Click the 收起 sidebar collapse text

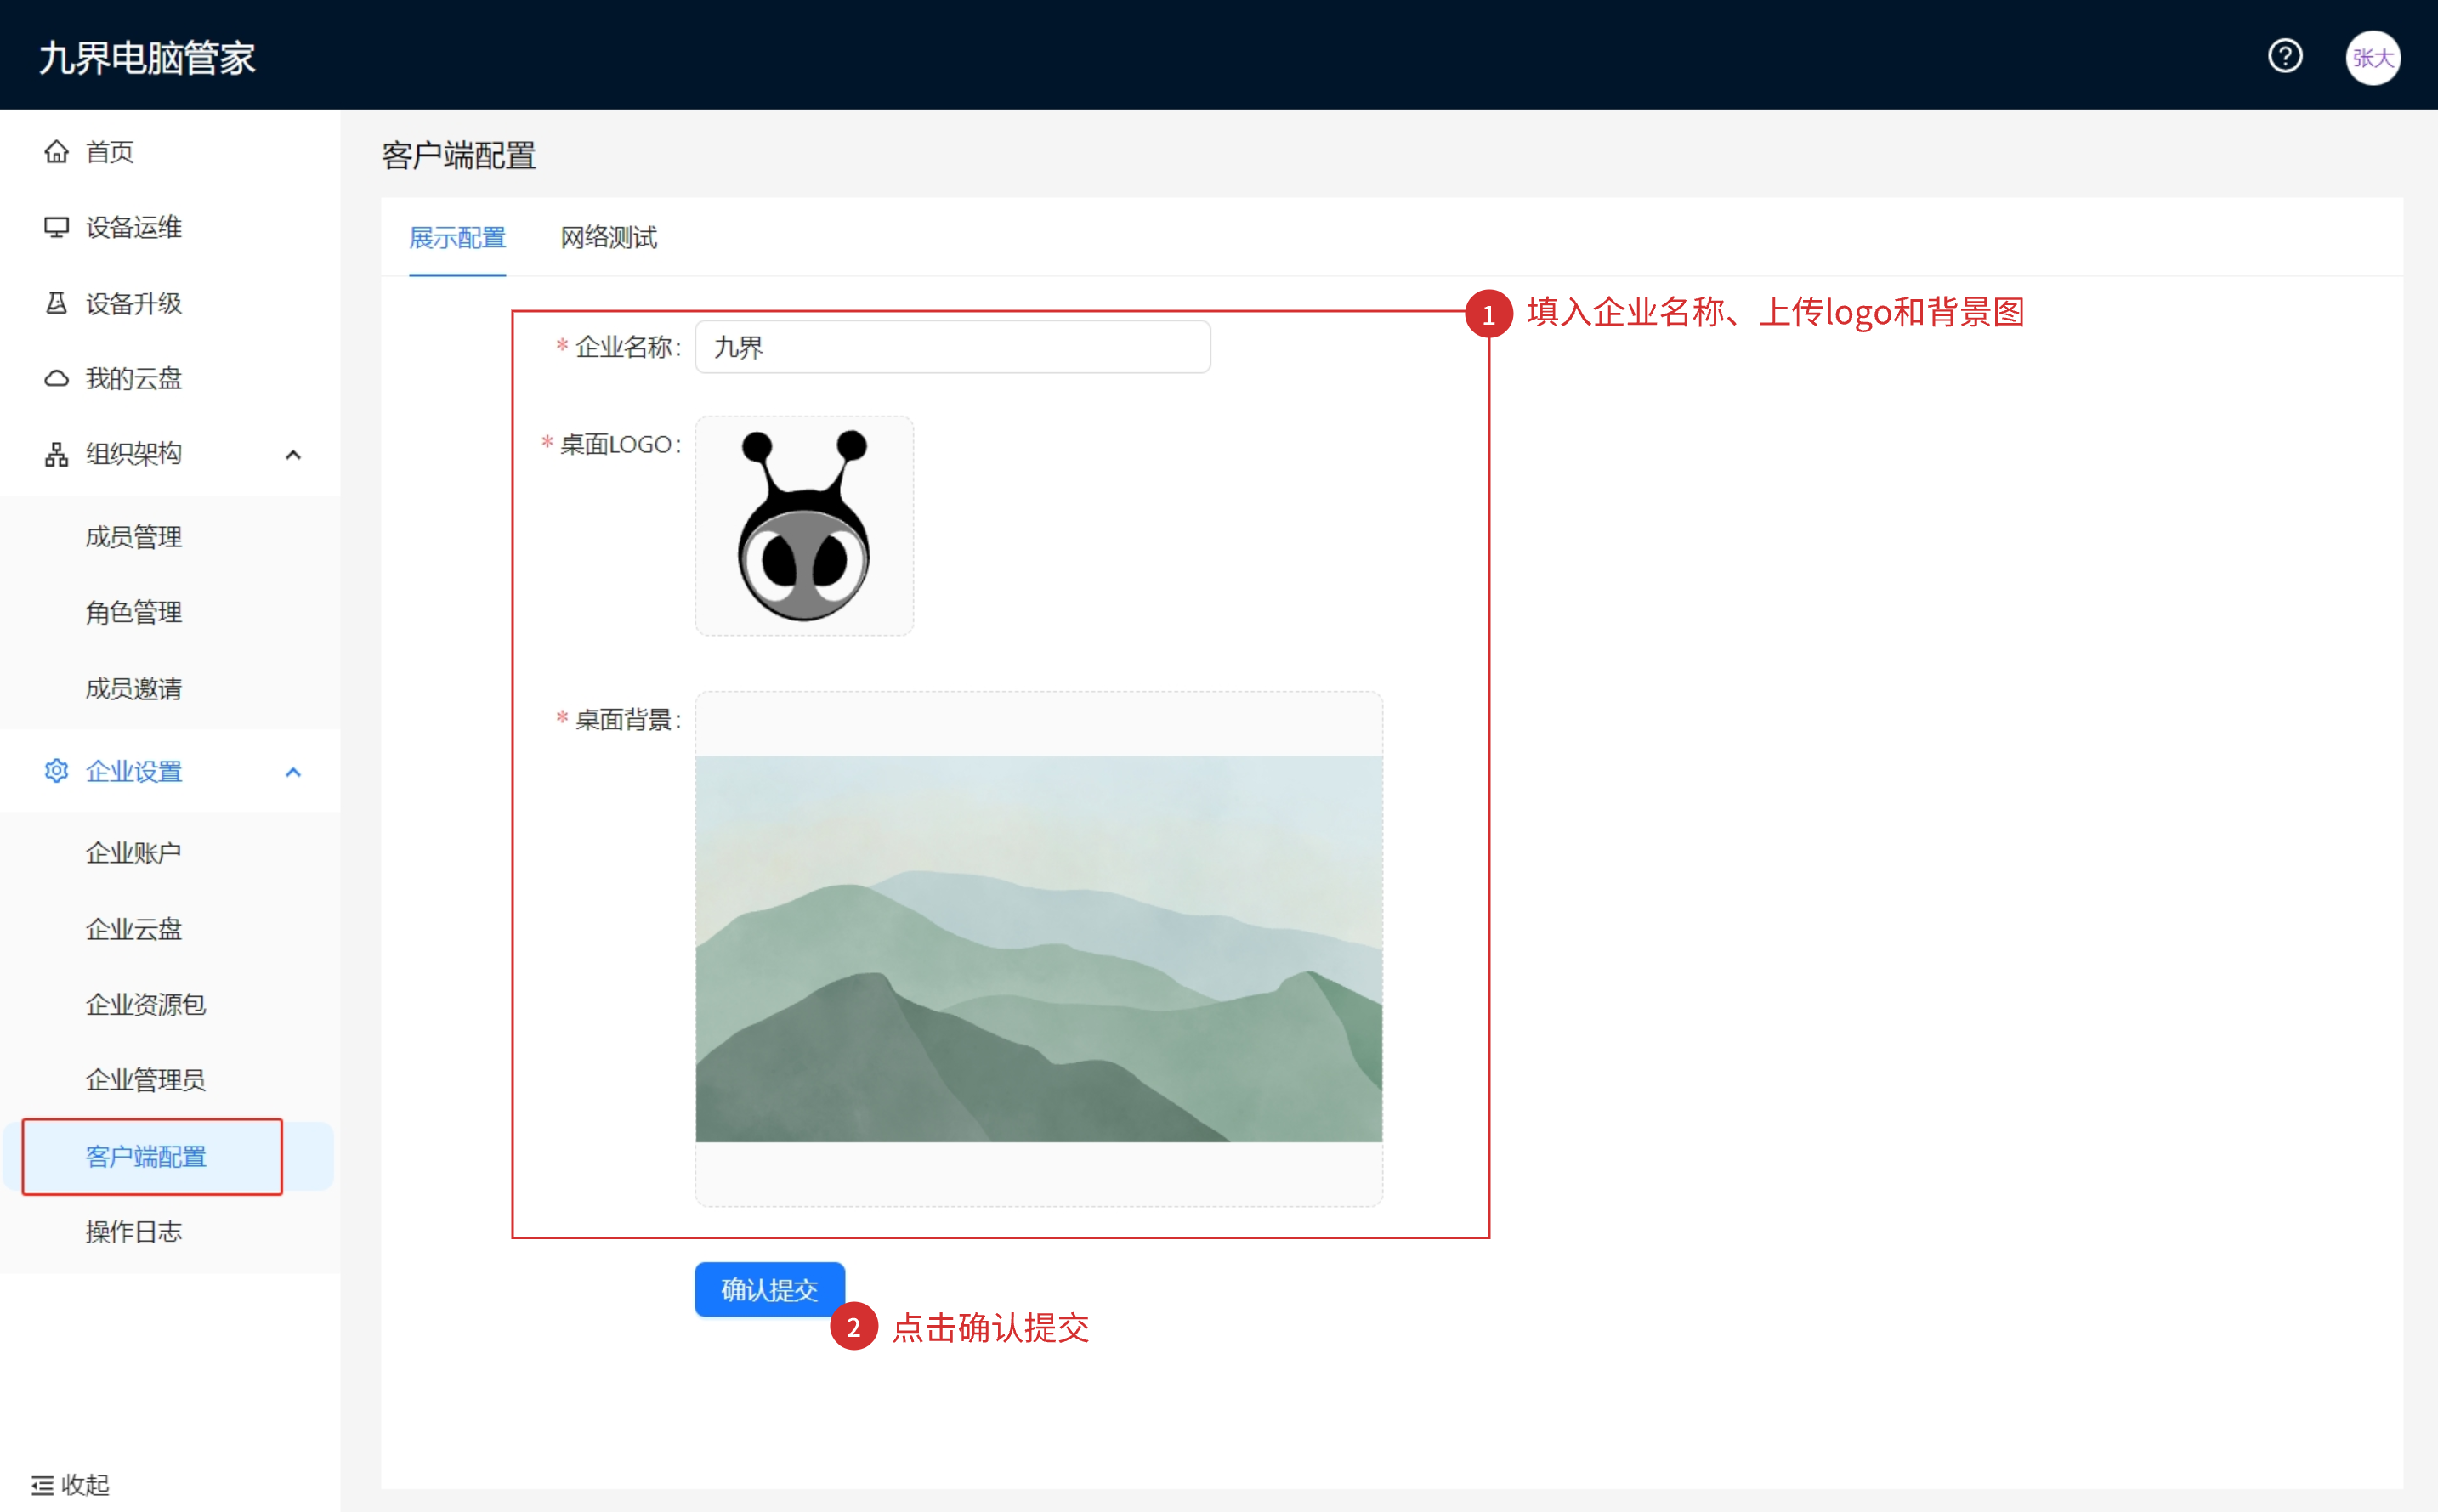(85, 1485)
